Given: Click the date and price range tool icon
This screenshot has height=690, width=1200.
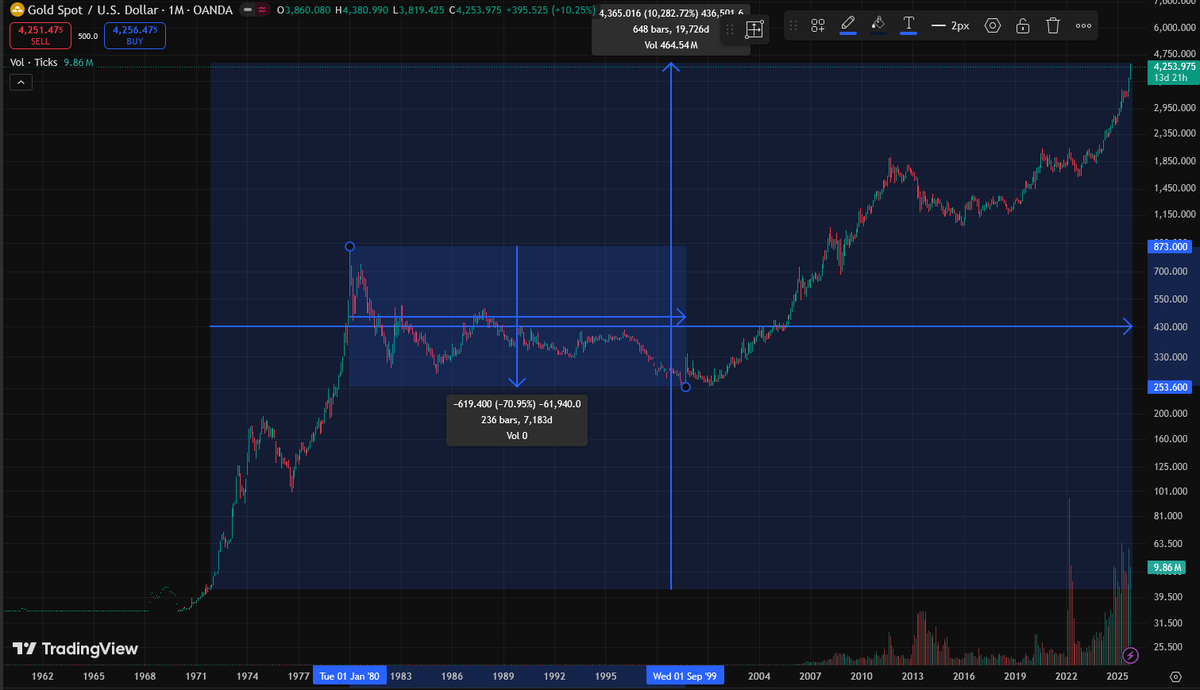Looking at the screenshot, I should [754, 29].
